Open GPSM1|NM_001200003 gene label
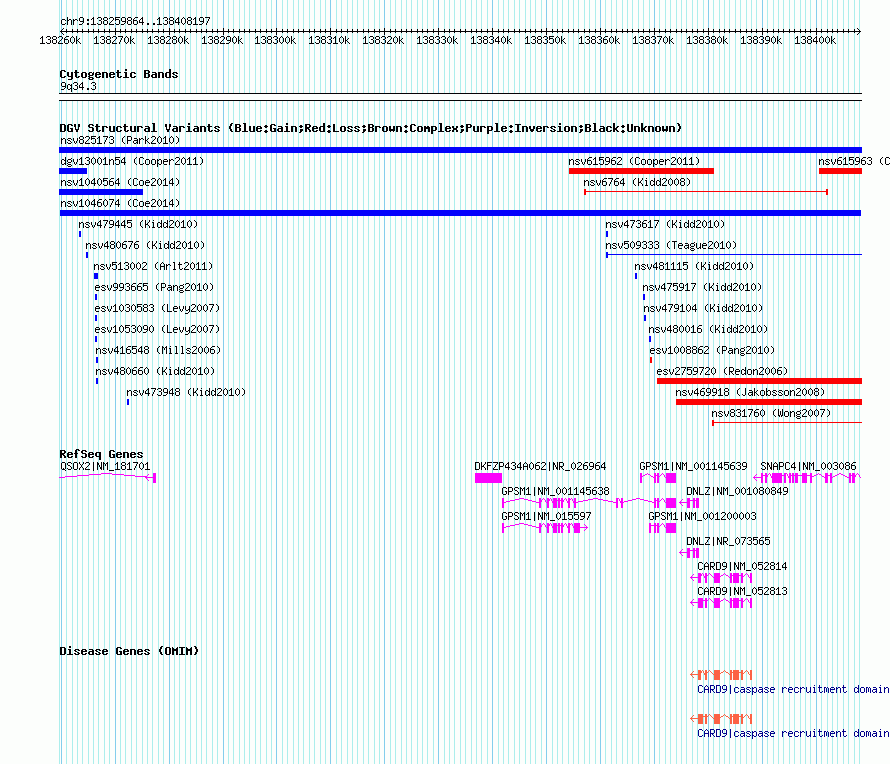The image size is (890, 764). [x=702, y=517]
